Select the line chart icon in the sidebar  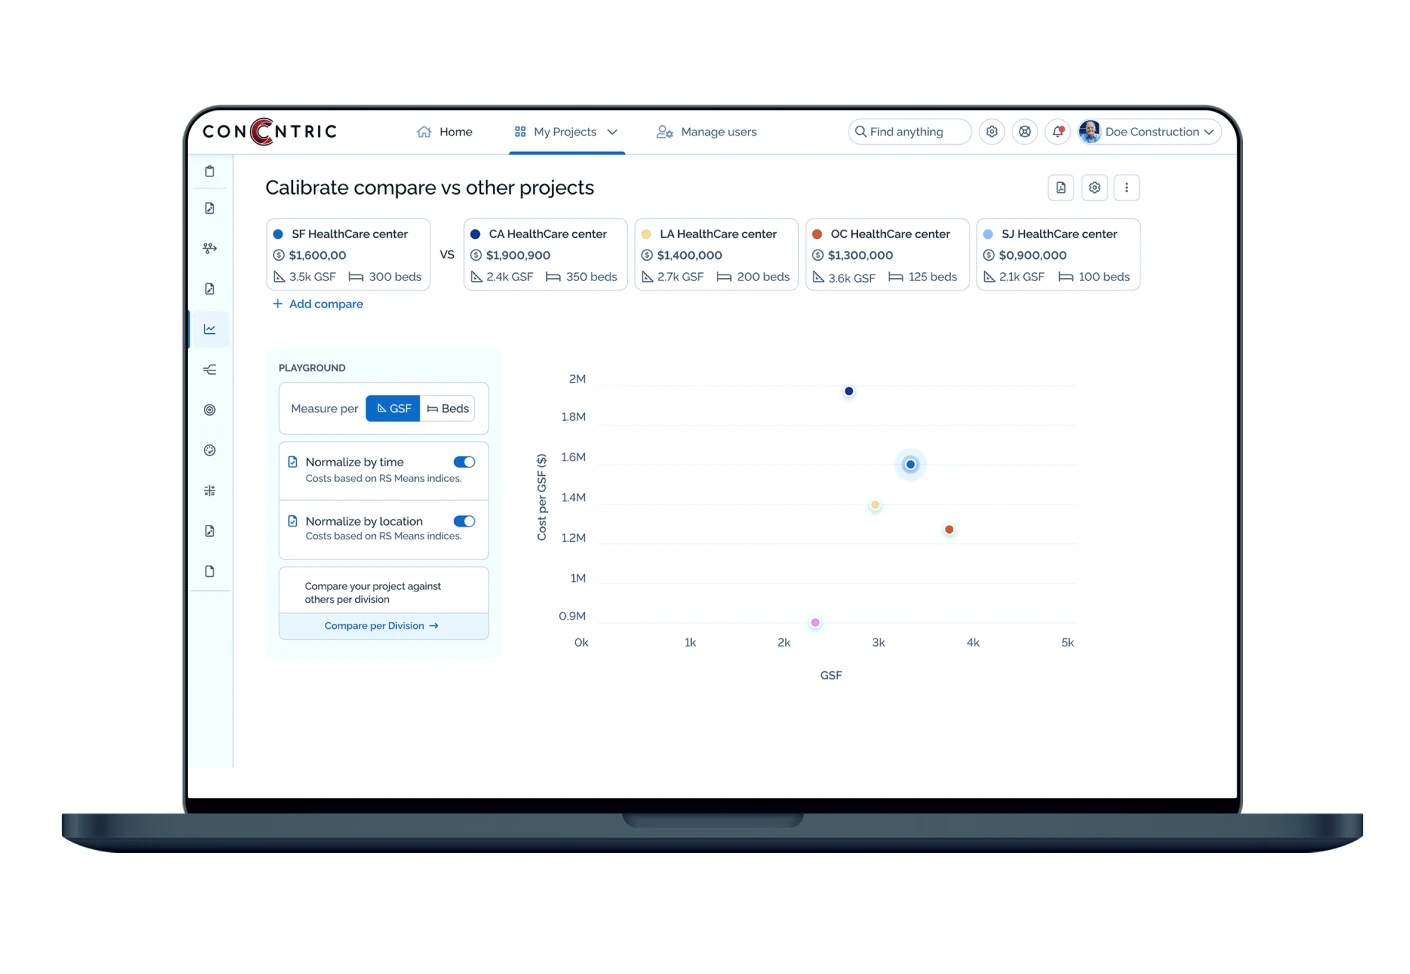coord(209,329)
